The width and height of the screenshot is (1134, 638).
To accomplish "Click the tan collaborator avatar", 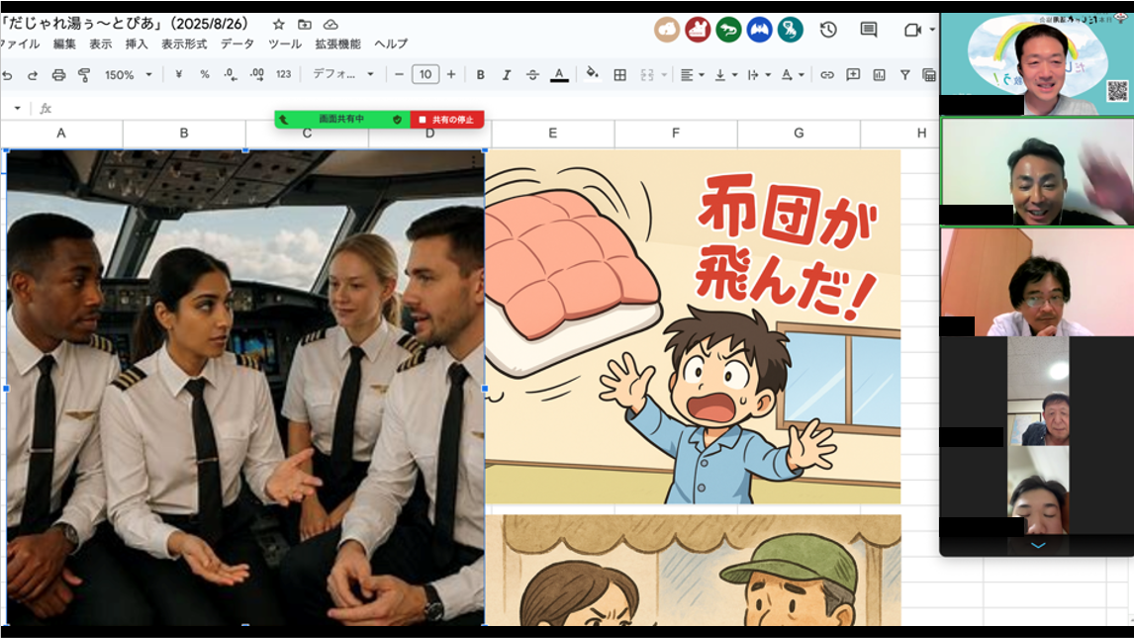I will coord(667,30).
